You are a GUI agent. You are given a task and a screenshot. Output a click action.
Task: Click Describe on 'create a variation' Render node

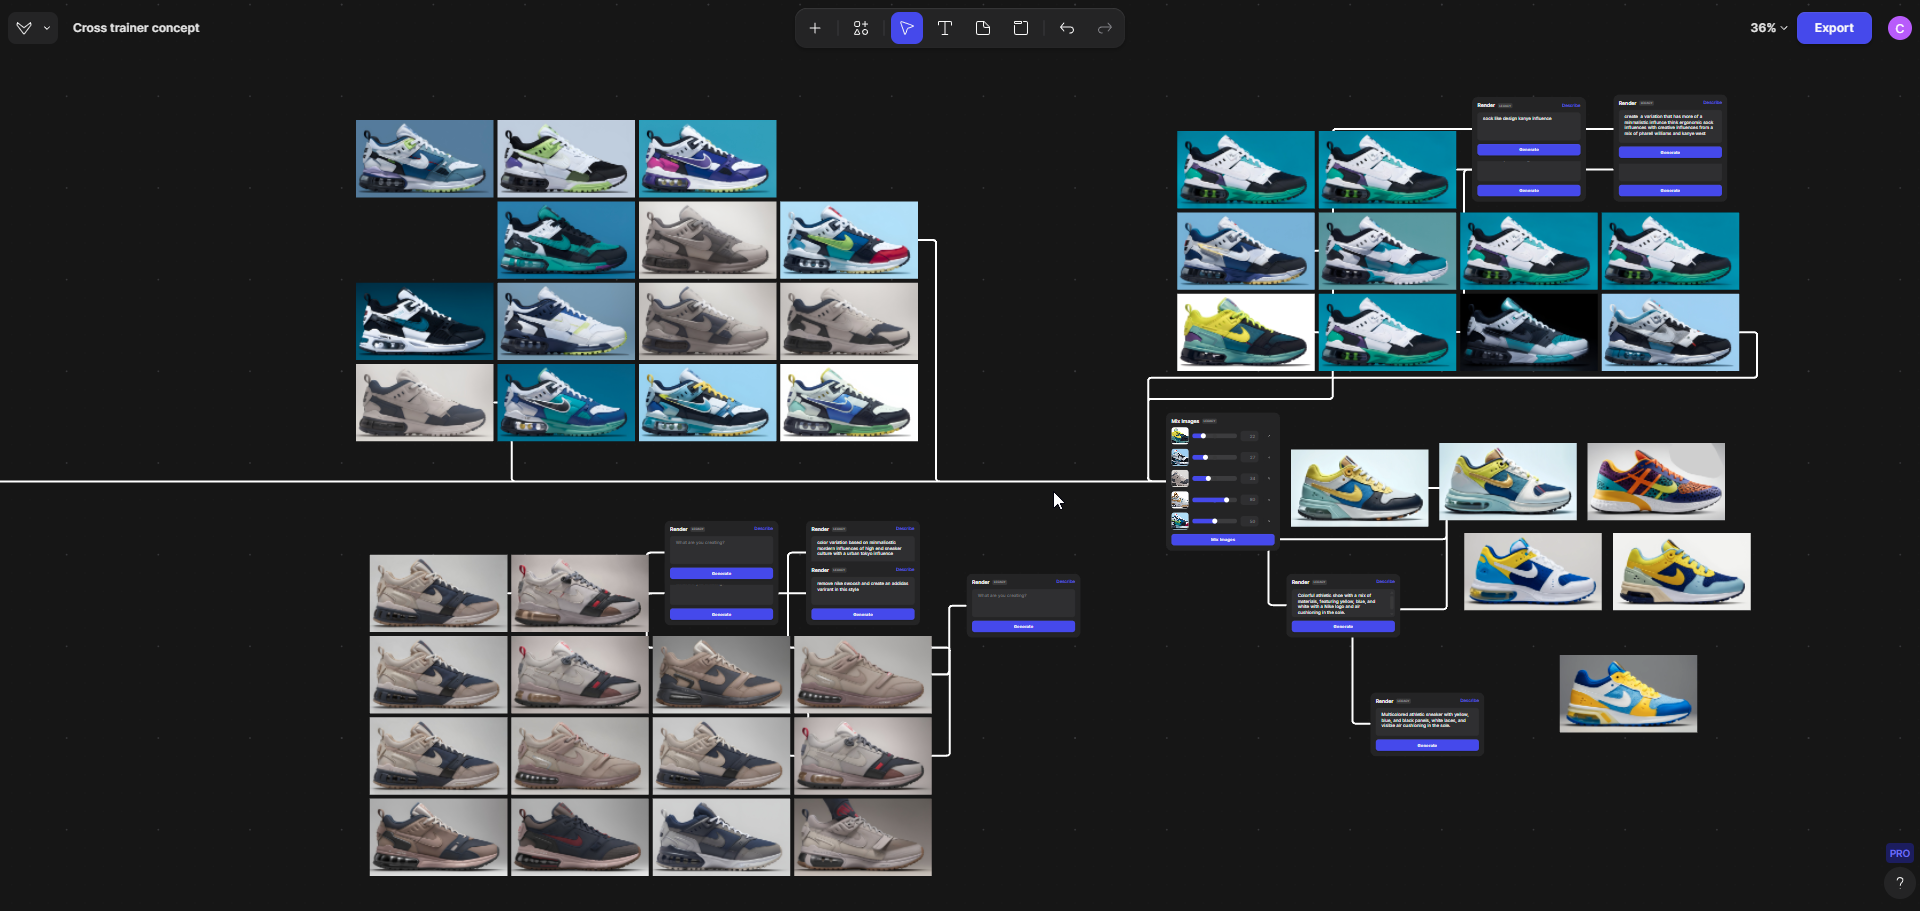tap(1712, 102)
